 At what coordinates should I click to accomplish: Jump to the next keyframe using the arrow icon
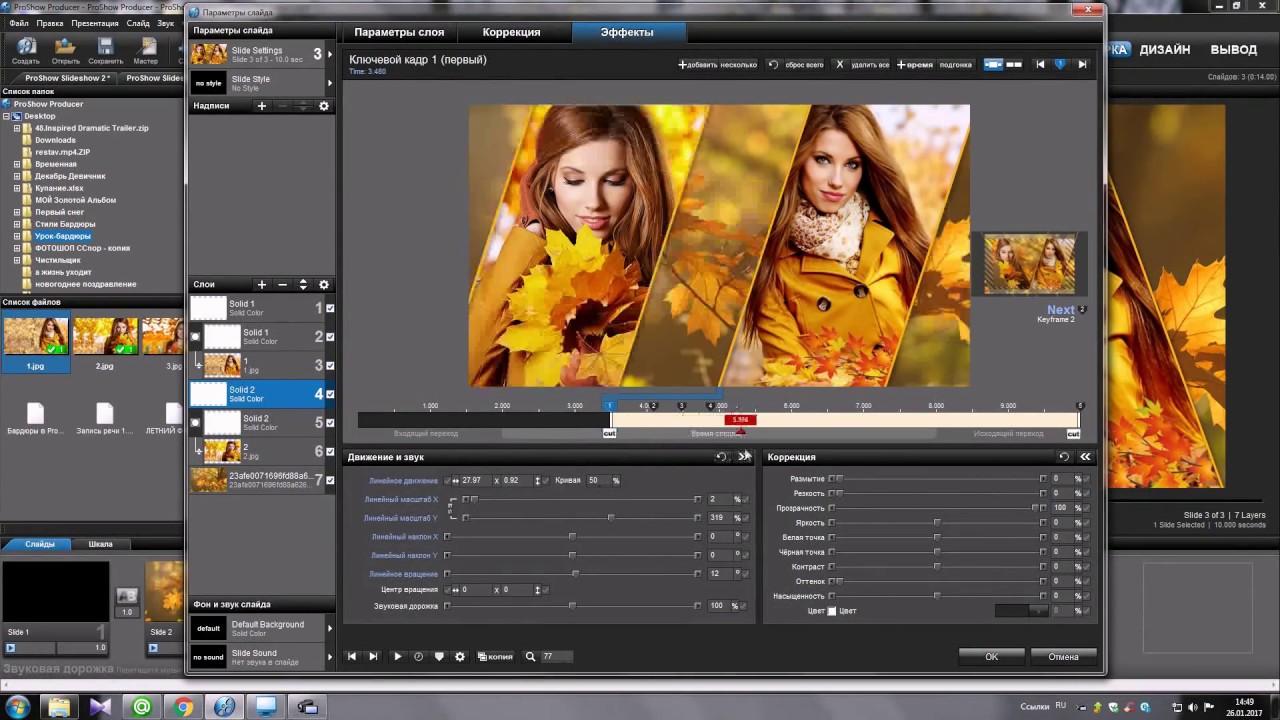1082,64
